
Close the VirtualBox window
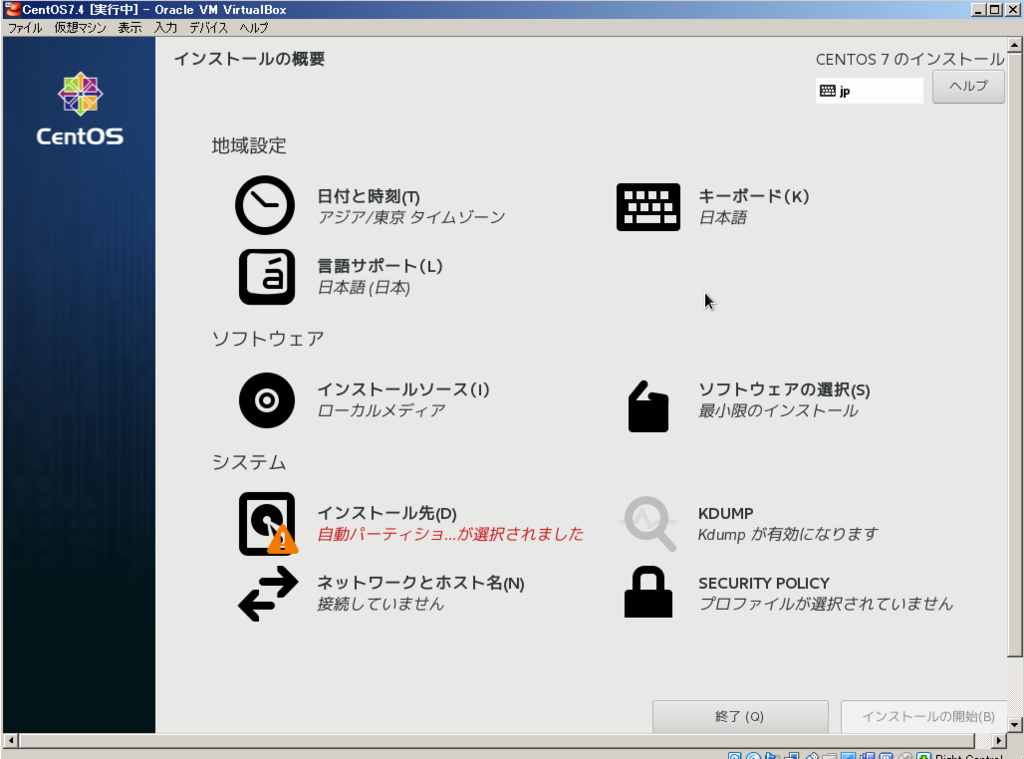[1013, 10]
